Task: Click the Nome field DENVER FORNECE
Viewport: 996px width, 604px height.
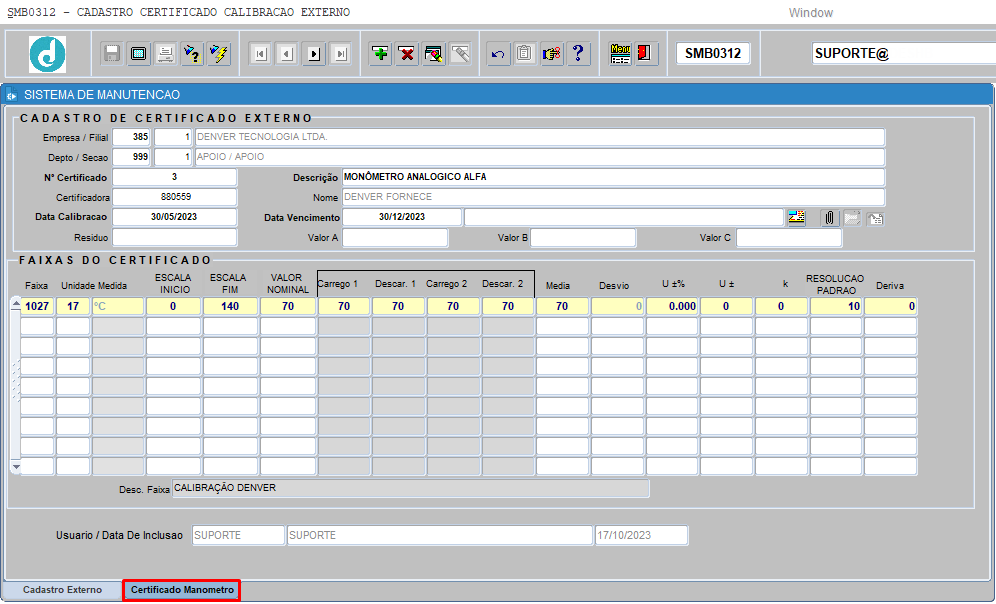Action: [614, 197]
